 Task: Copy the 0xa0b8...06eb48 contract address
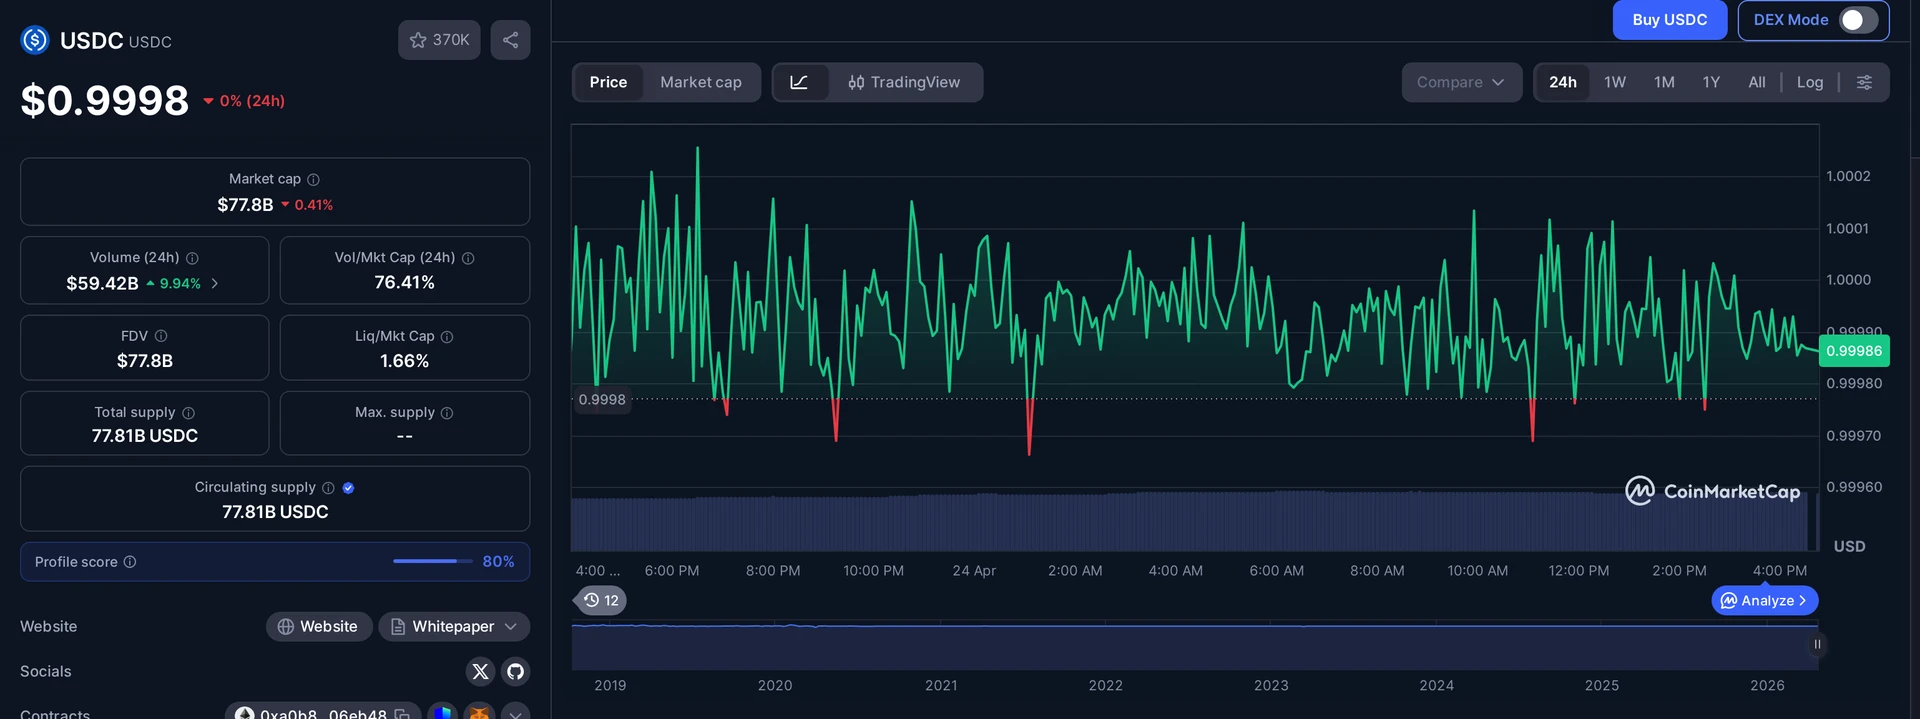click(402, 714)
